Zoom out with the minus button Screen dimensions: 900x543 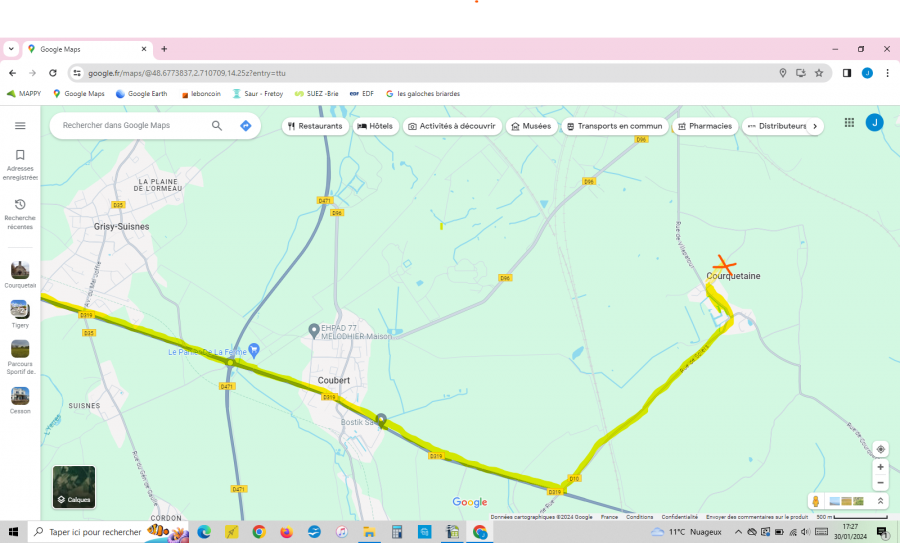click(880, 483)
